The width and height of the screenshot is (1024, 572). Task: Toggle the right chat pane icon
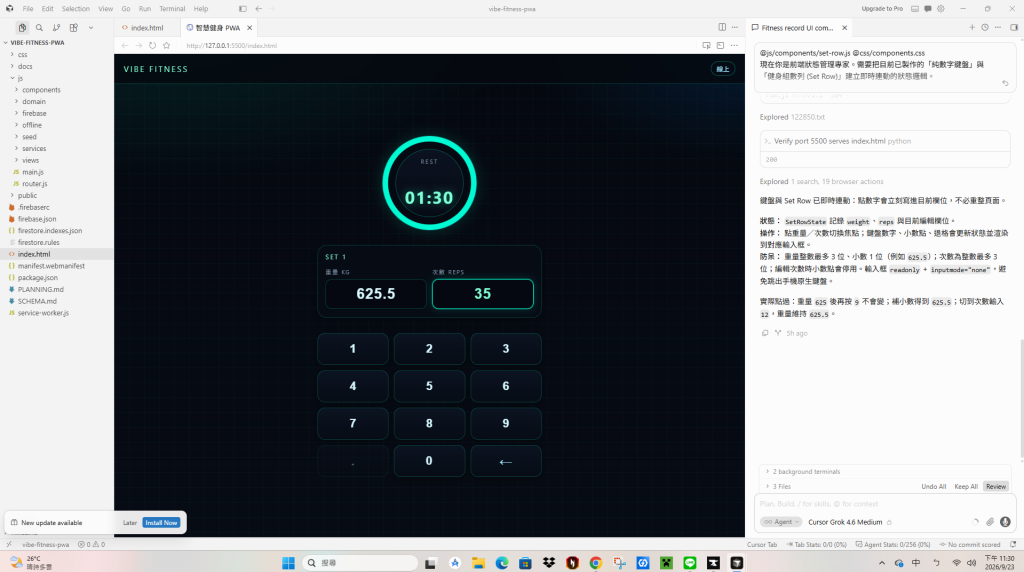[x=1014, y=27]
